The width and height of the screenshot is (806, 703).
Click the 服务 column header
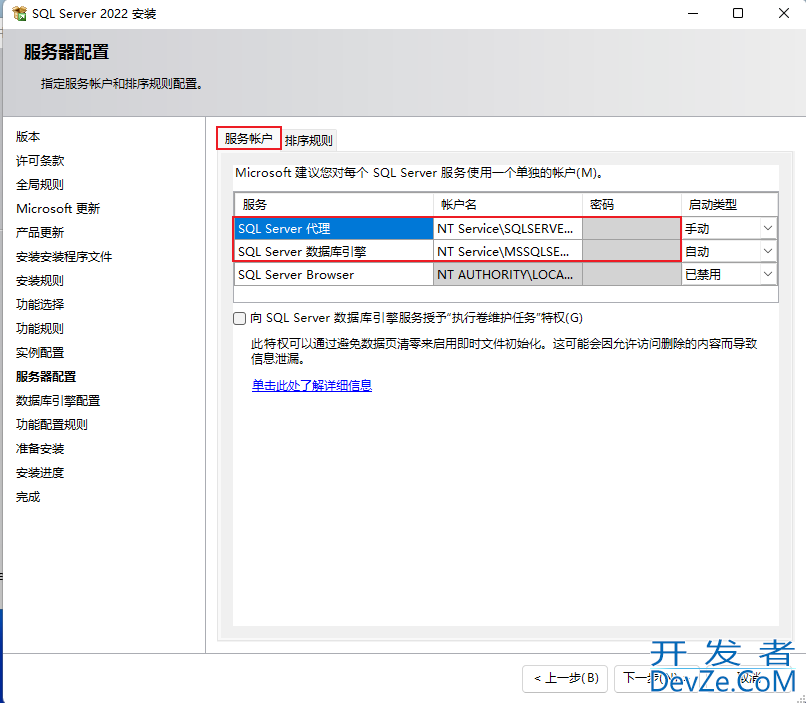[x=334, y=205]
